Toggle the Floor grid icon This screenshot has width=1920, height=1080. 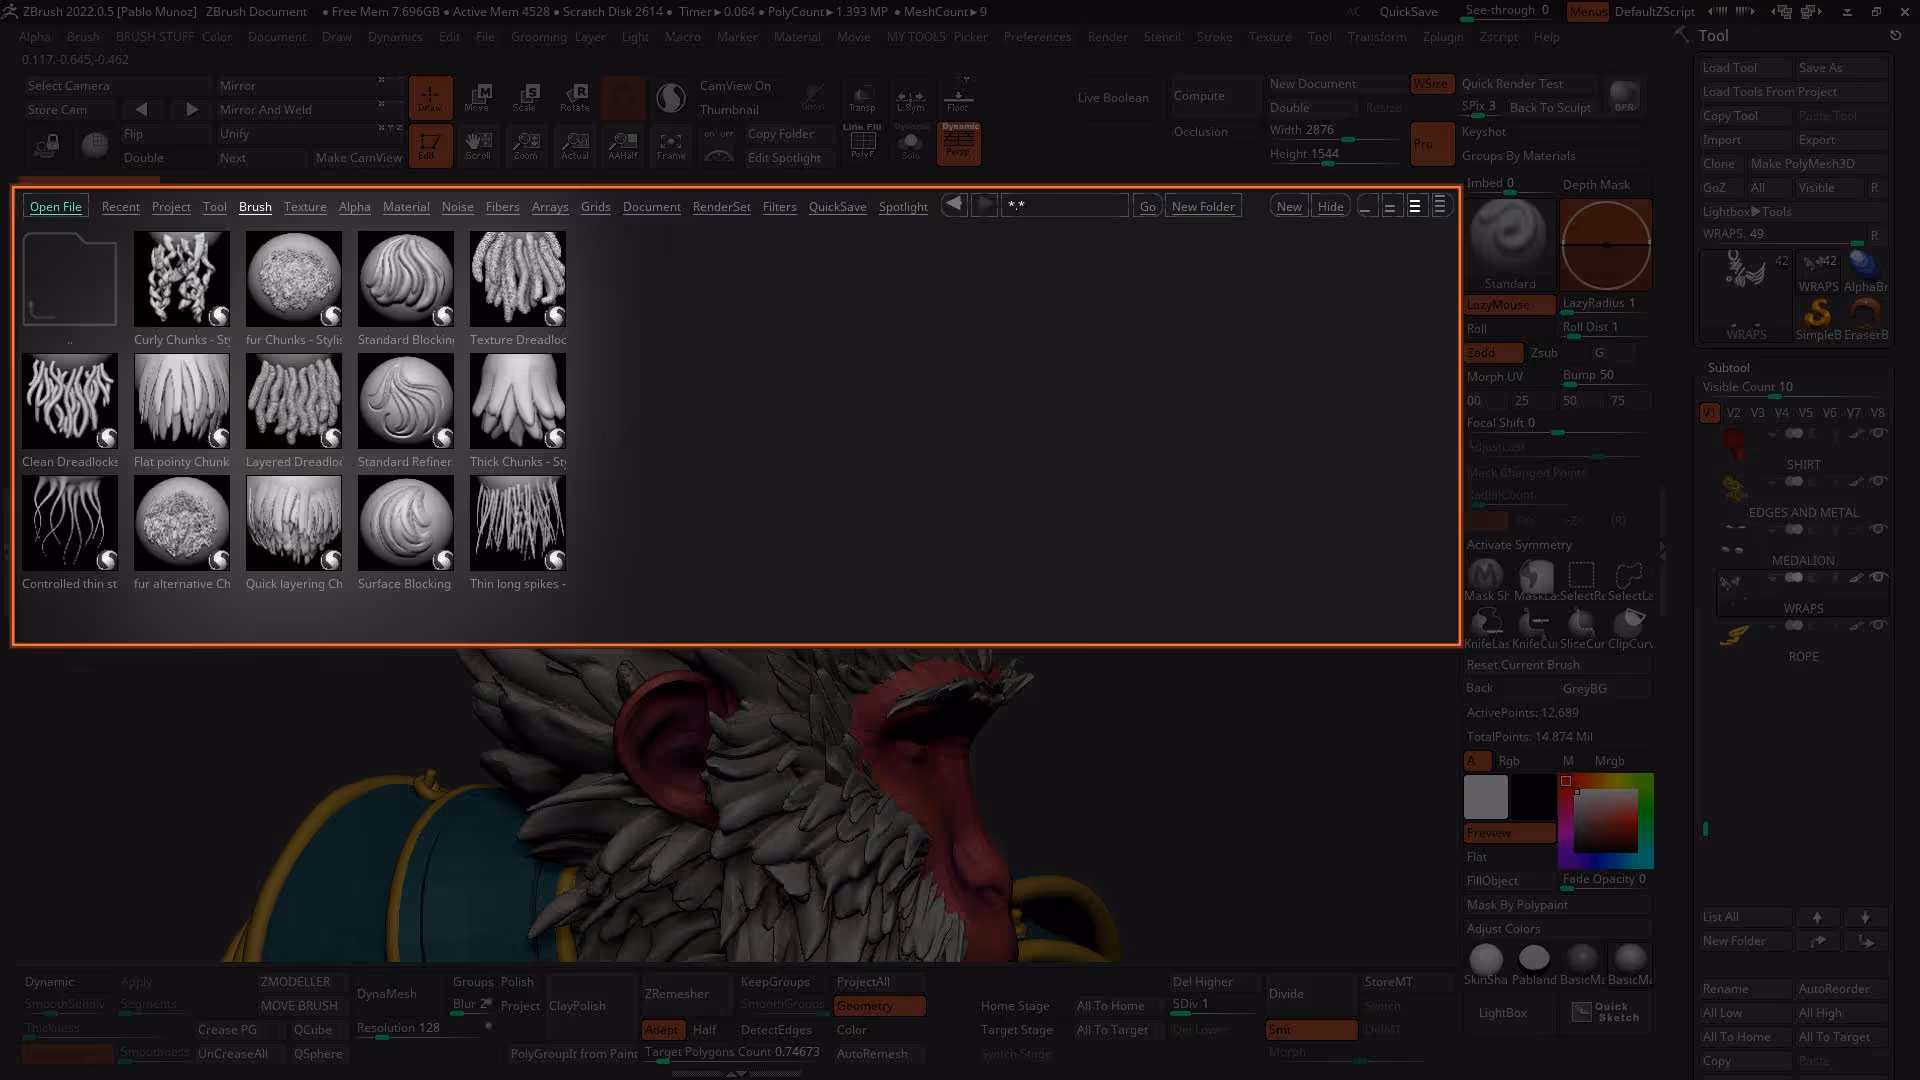pyautogui.click(x=958, y=97)
